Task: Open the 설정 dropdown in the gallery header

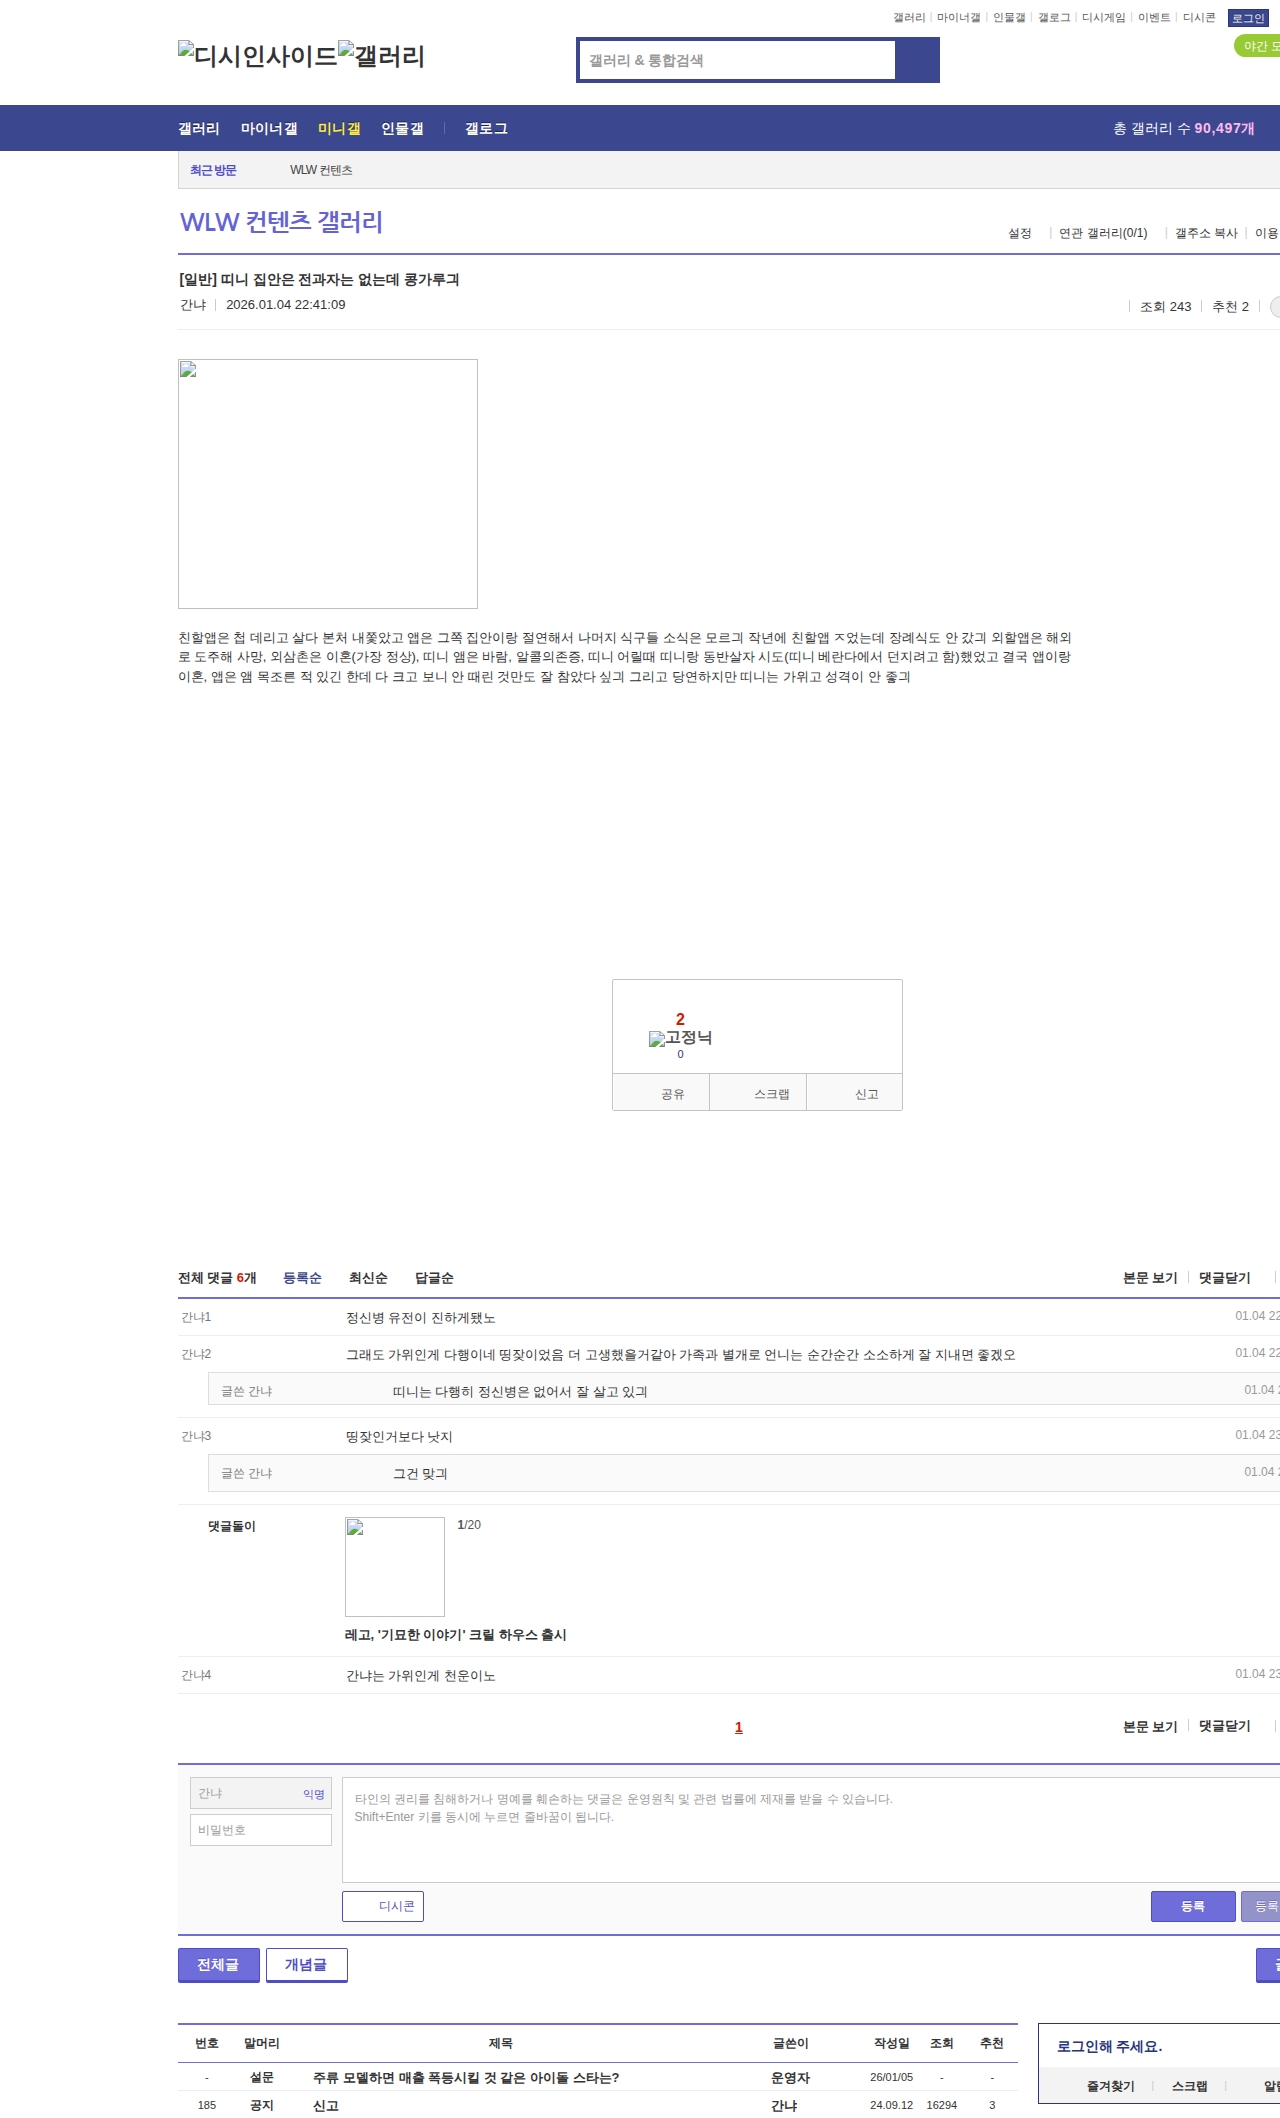Action: 1019,233
